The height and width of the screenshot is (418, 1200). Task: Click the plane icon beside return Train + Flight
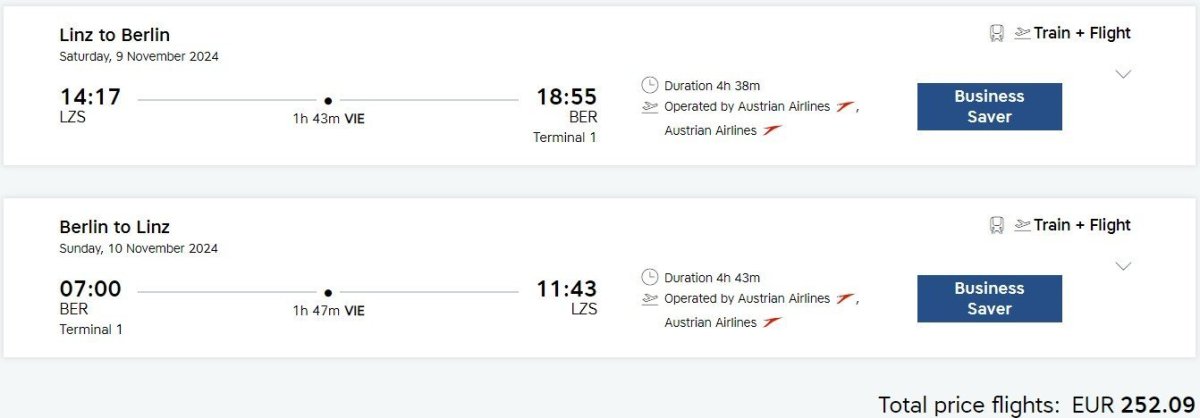click(x=1022, y=225)
